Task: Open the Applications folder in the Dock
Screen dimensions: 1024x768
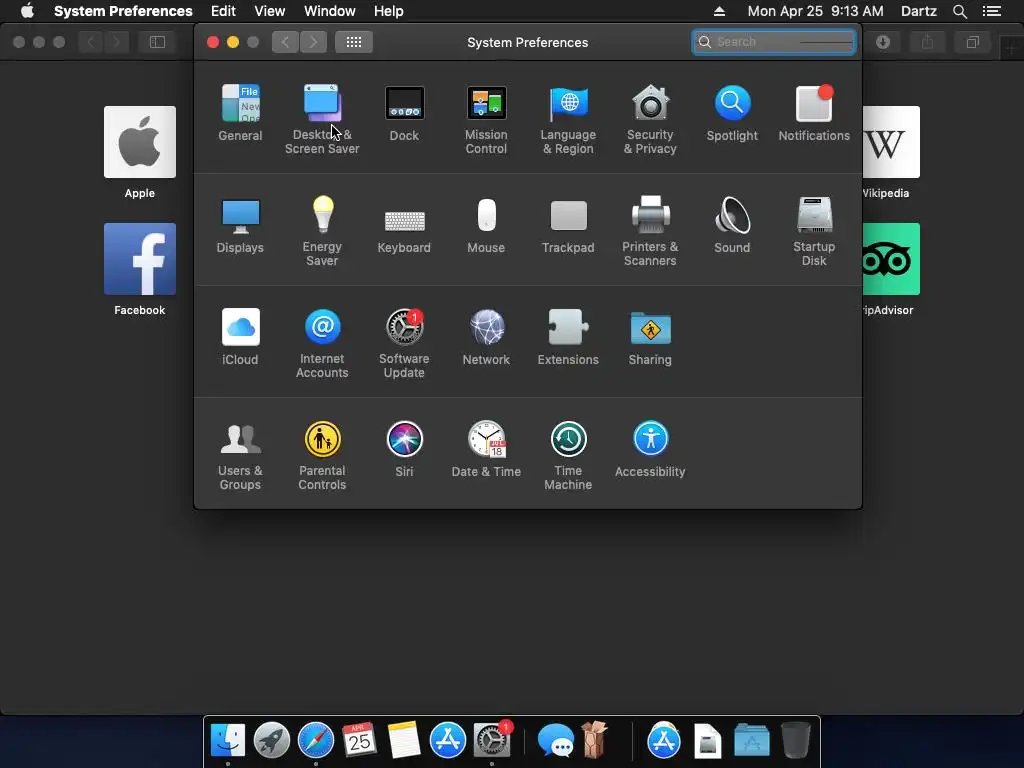Action: (752, 741)
